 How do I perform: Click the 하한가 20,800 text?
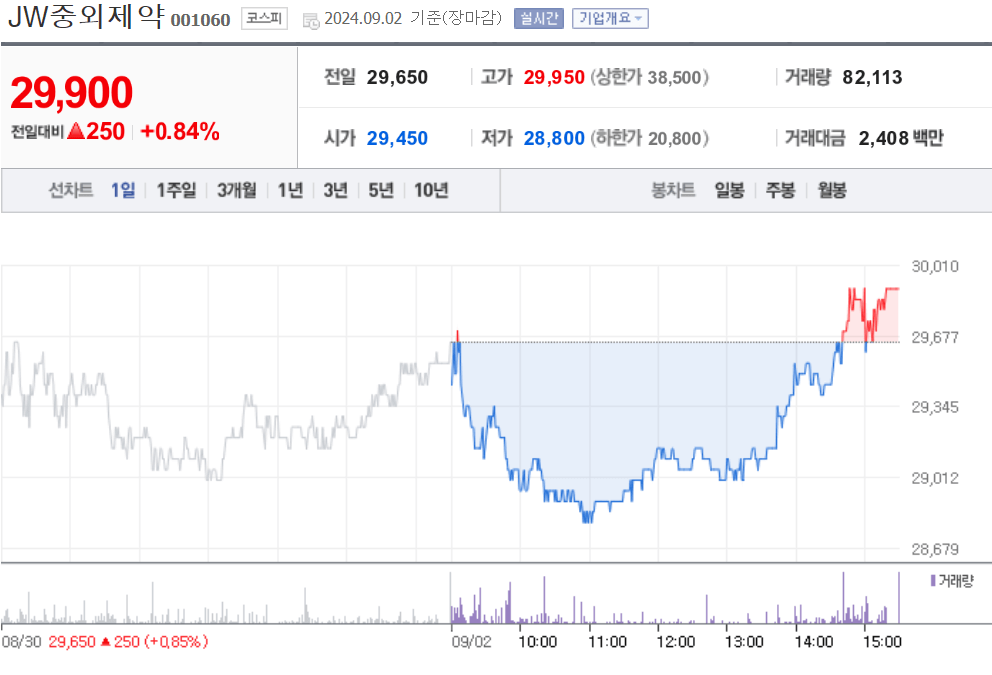(x=650, y=138)
